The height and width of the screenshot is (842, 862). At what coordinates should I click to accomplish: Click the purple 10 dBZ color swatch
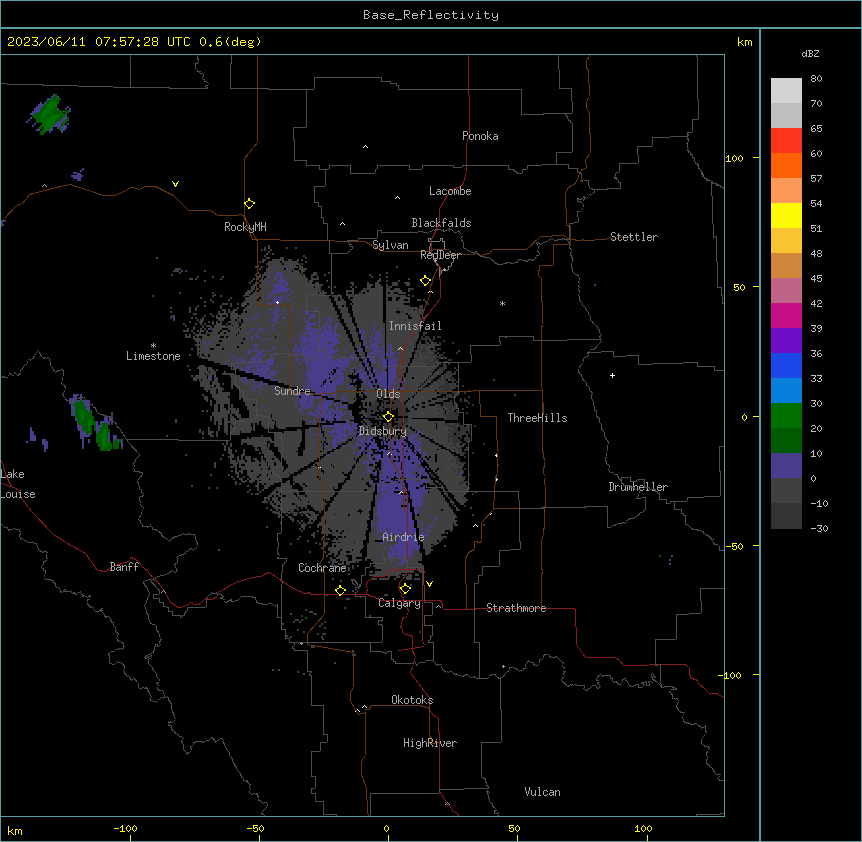pyautogui.click(x=786, y=466)
